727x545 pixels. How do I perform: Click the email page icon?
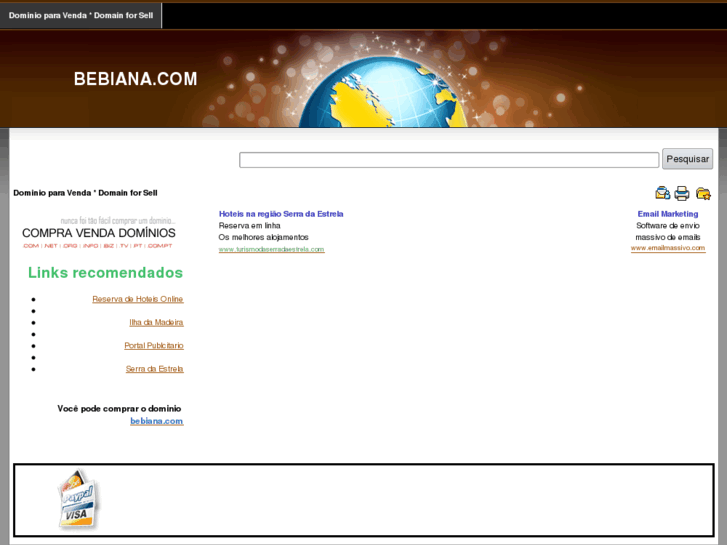click(663, 193)
